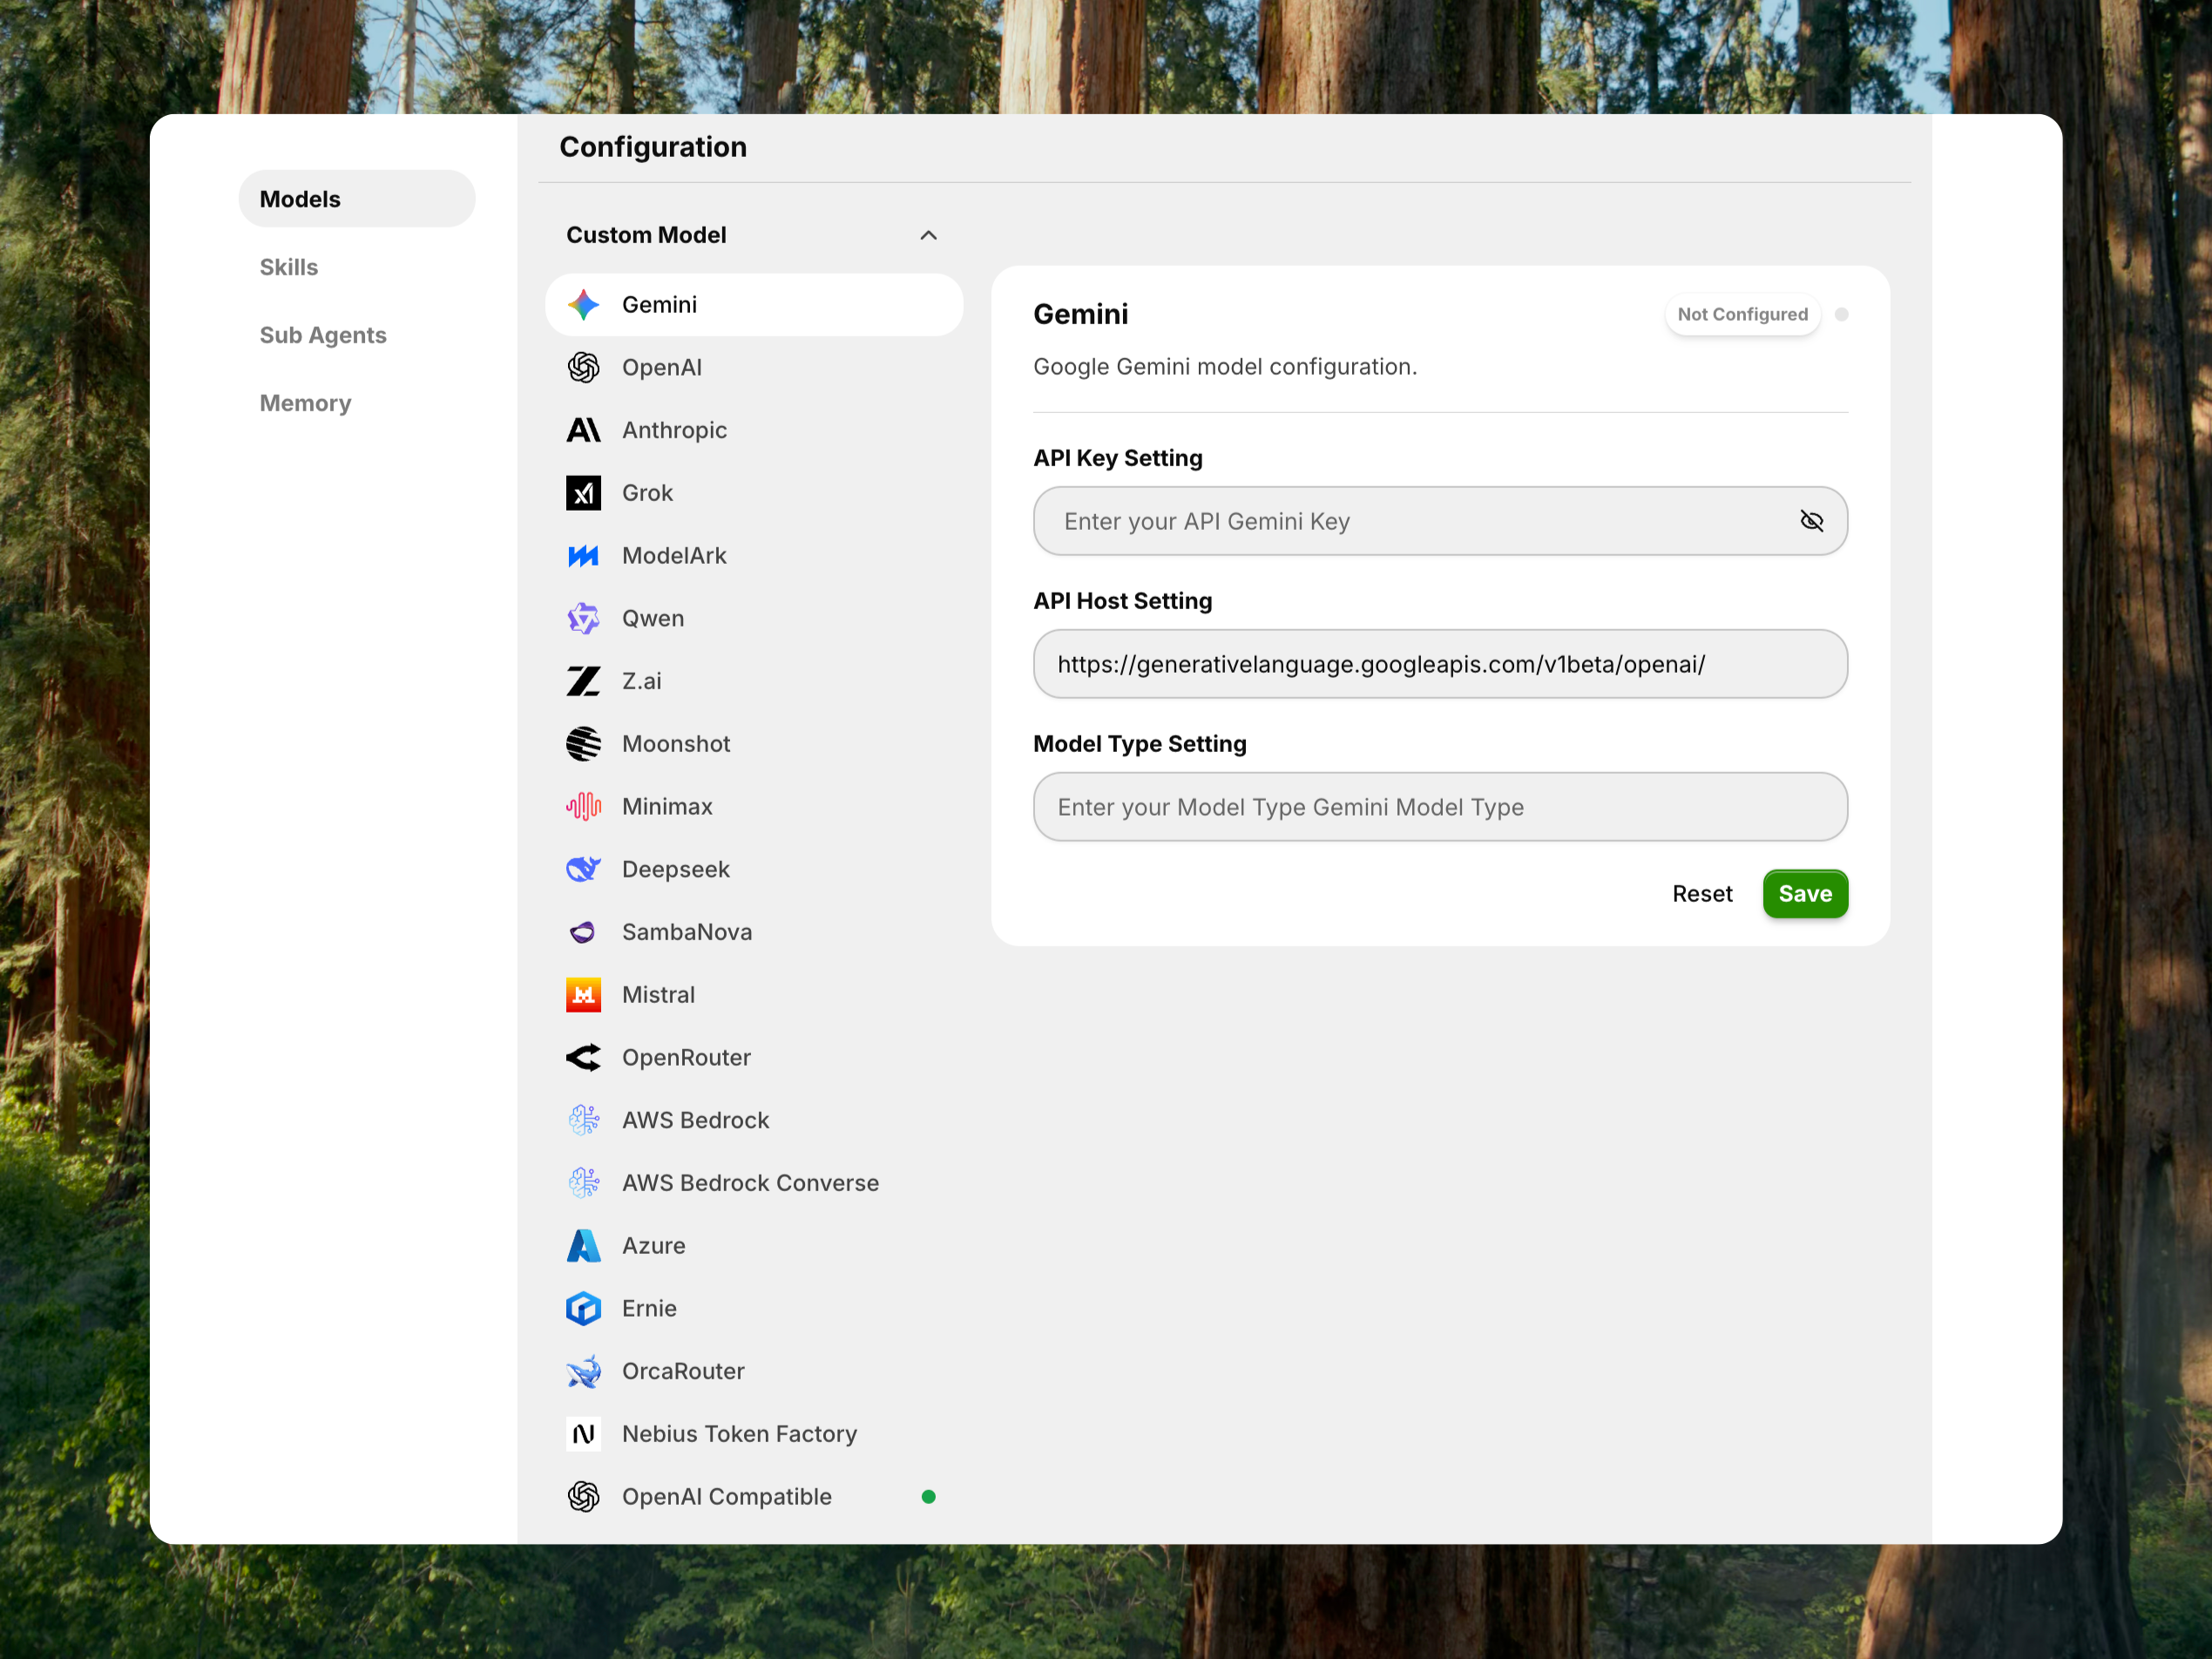Select Mistral provider label
The image size is (2212, 1659).
[x=658, y=995]
